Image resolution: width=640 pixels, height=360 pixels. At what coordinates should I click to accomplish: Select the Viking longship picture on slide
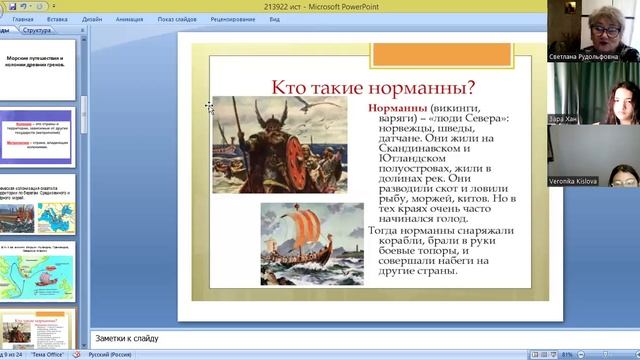pyautogui.click(x=312, y=244)
